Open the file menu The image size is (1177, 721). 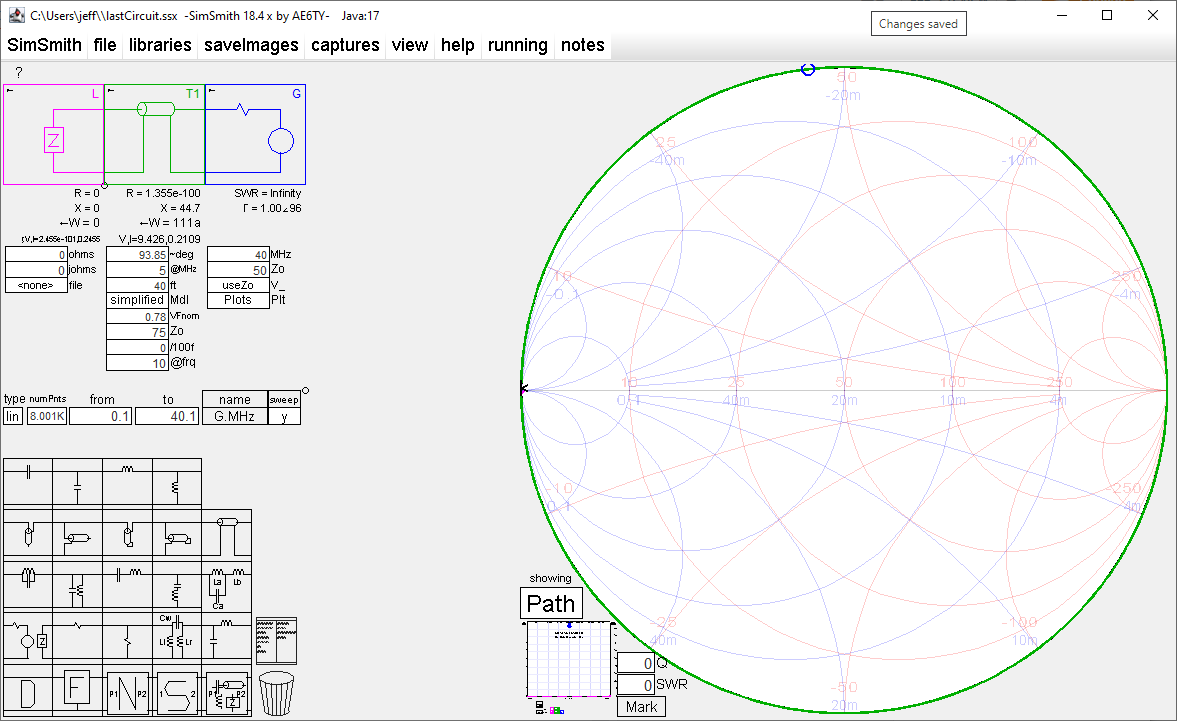coord(105,45)
